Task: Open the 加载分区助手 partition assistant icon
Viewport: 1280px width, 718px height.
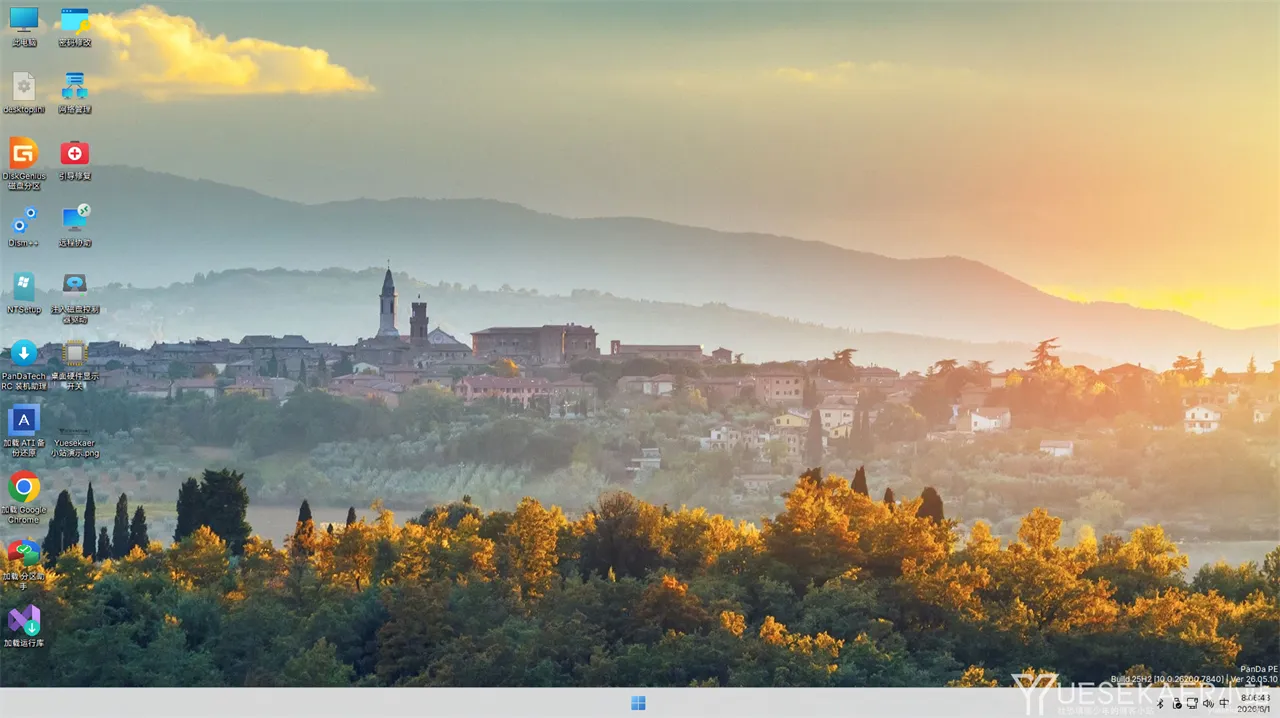Action: (24, 564)
